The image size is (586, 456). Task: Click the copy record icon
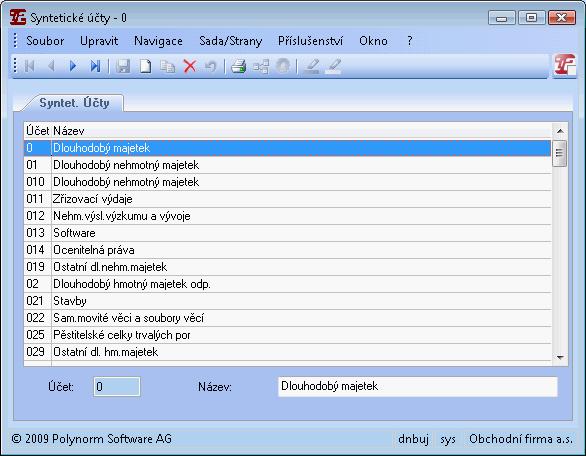coord(168,67)
